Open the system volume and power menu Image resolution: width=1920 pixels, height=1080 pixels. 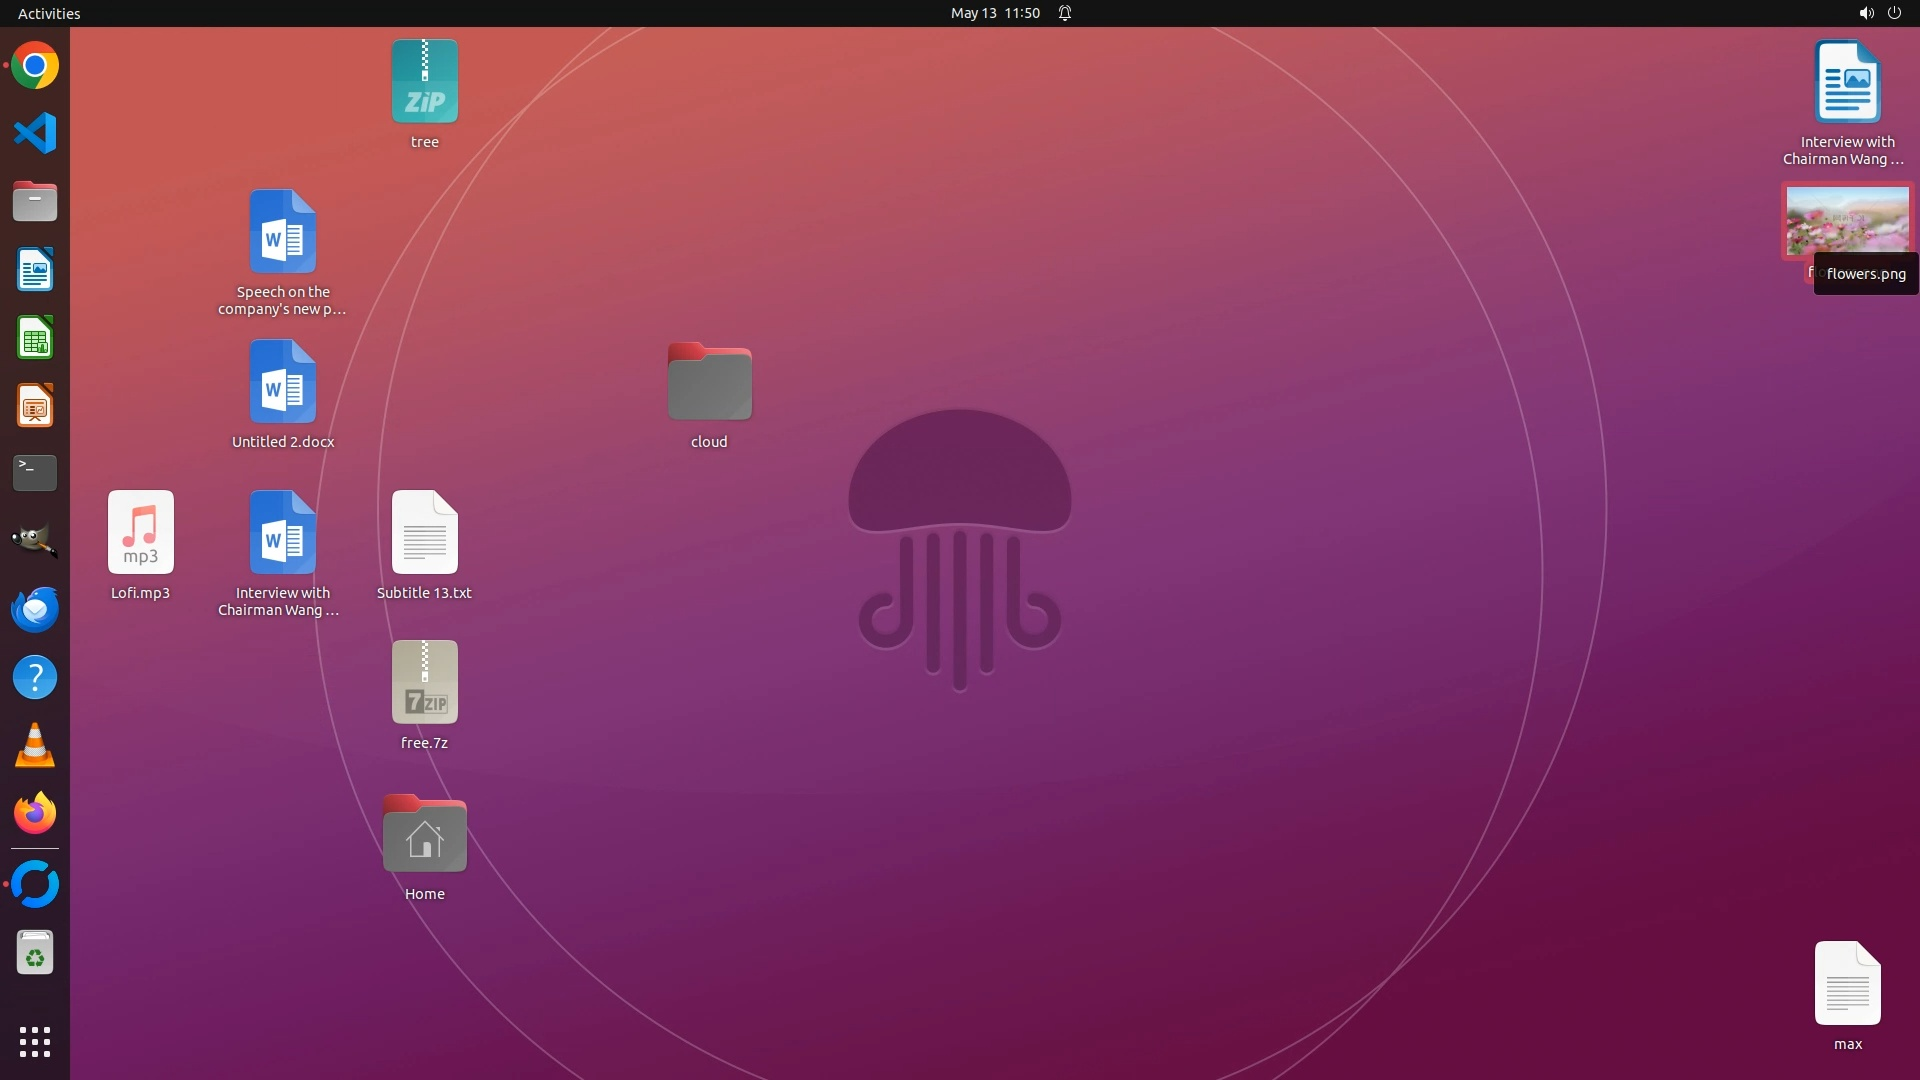point(1879,13)
